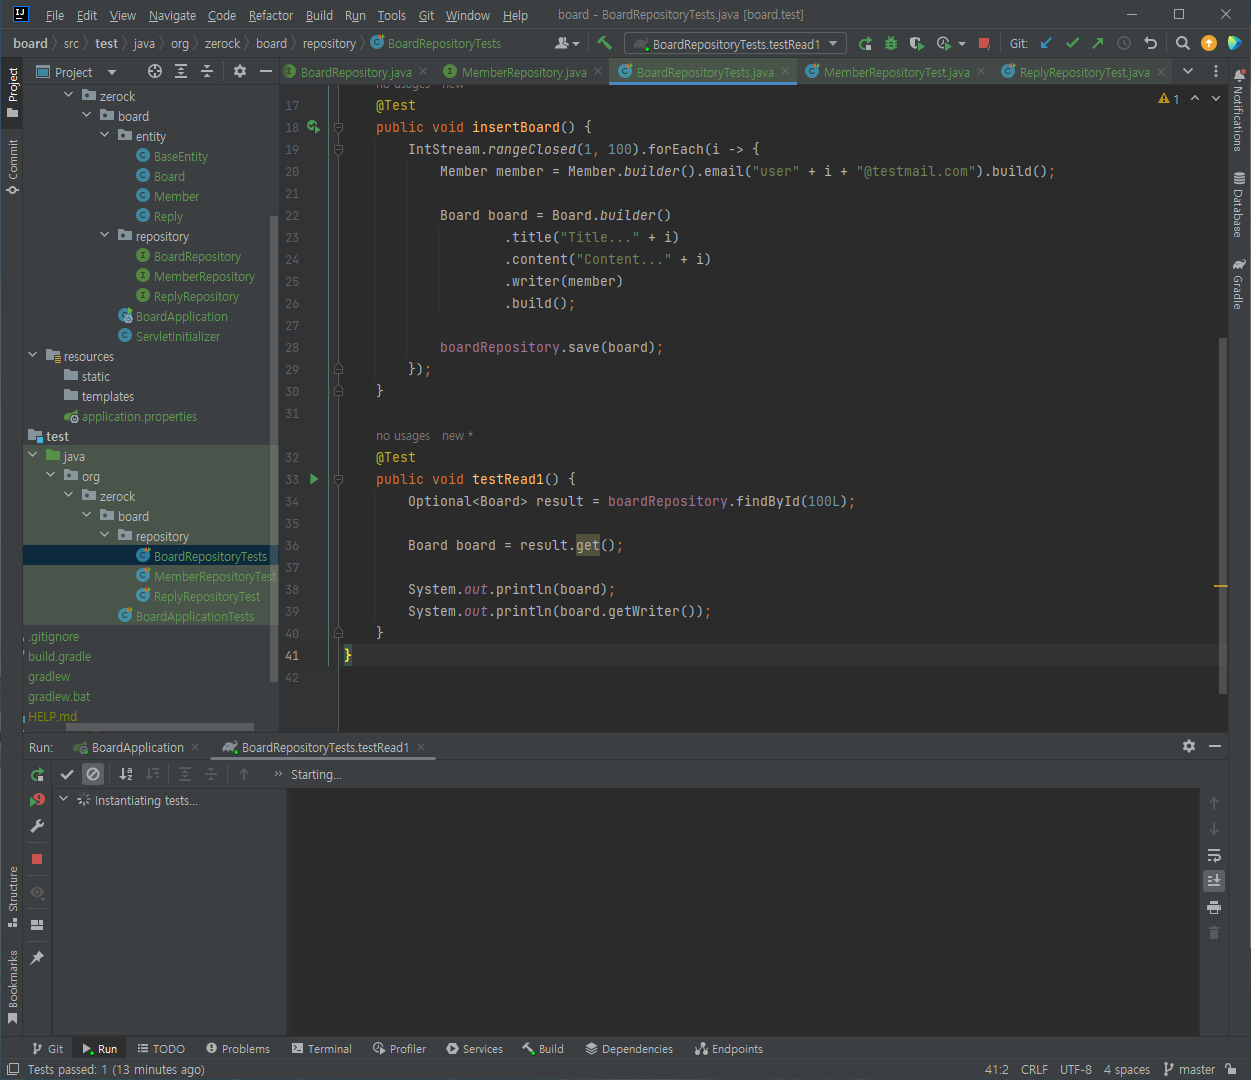This screenshot has height=1080, width=1251.
Task: Open the Problems tool window
Action: pyautogui.click(x=238, y=1049)
